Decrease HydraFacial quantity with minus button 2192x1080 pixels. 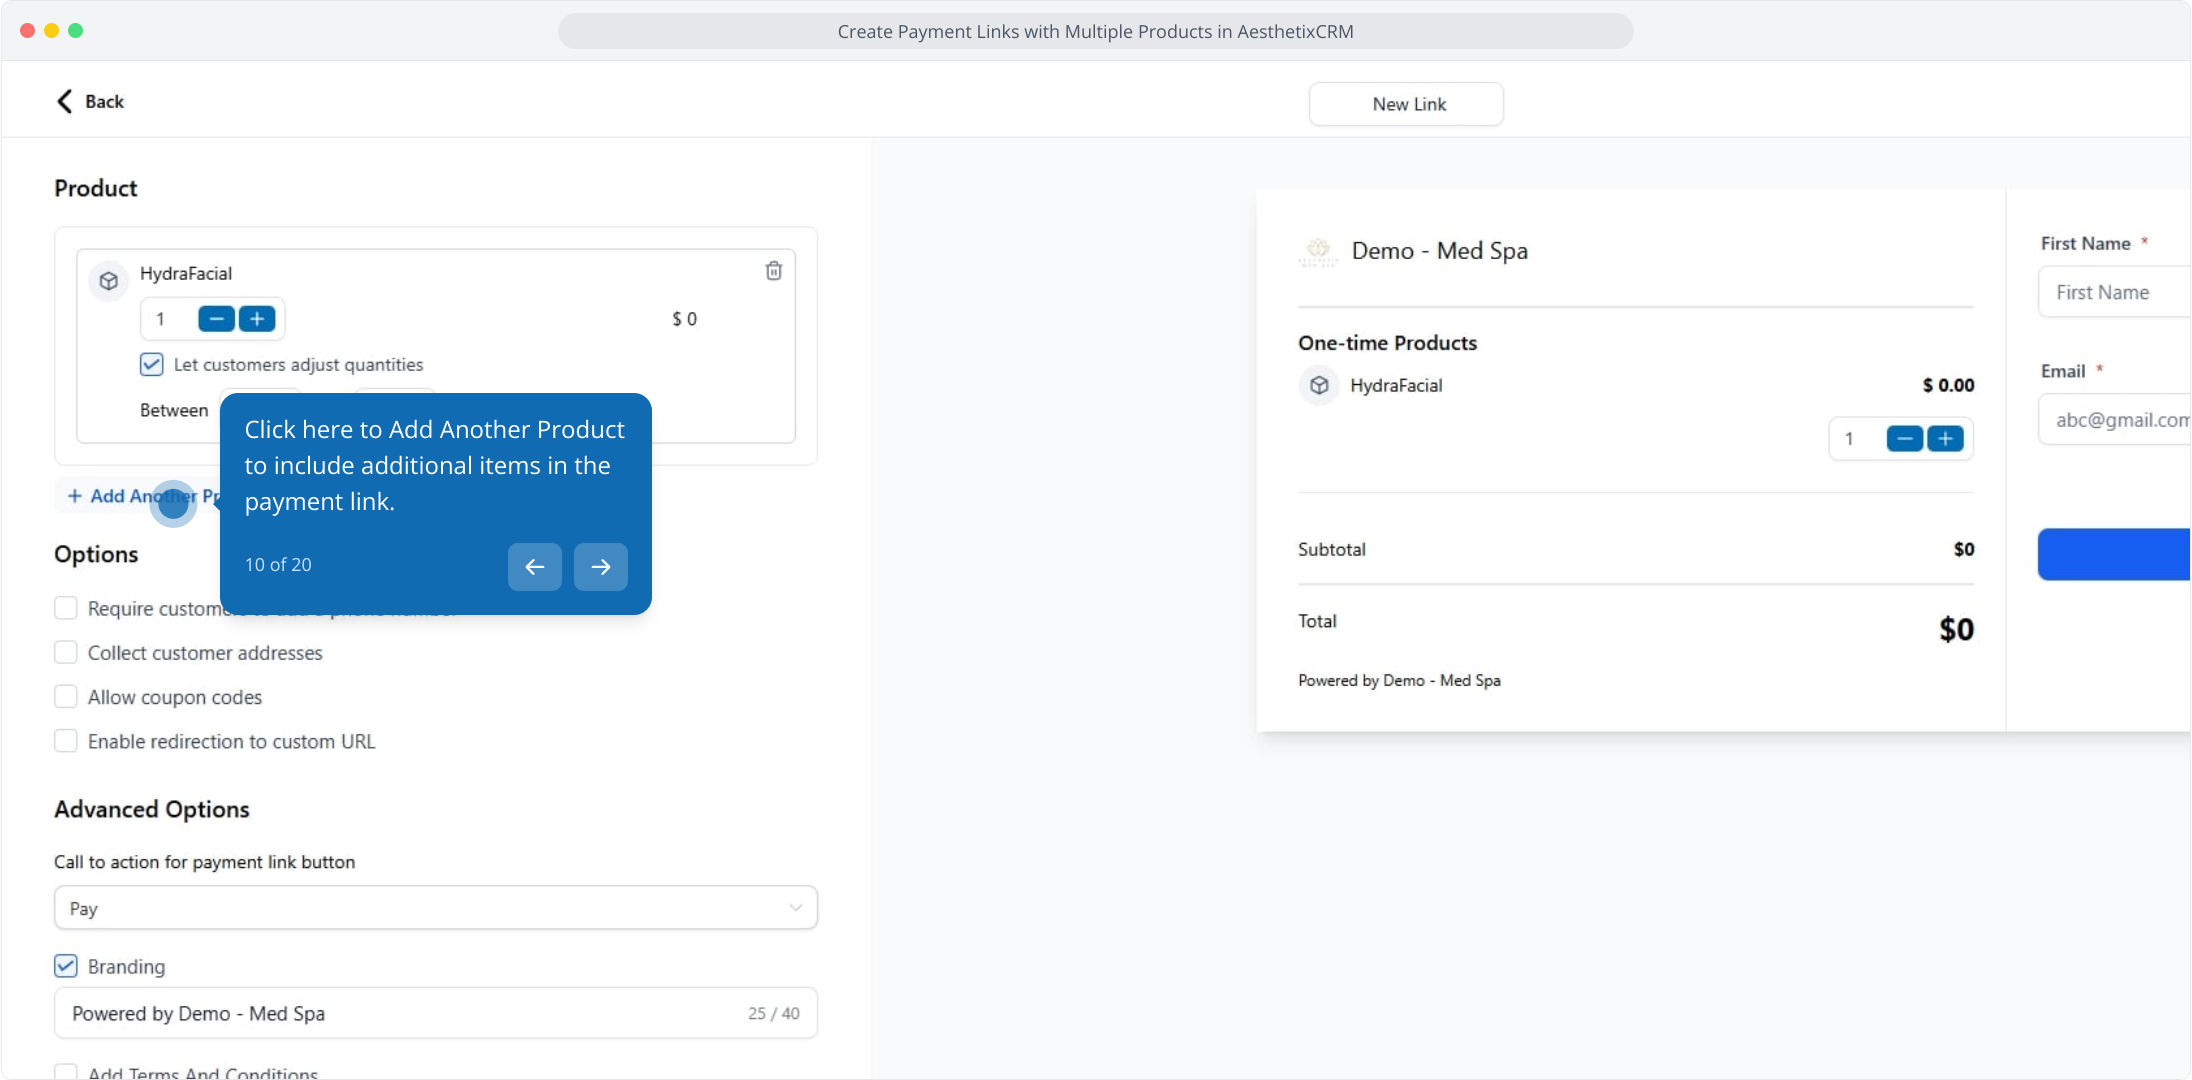pos(216,319)
